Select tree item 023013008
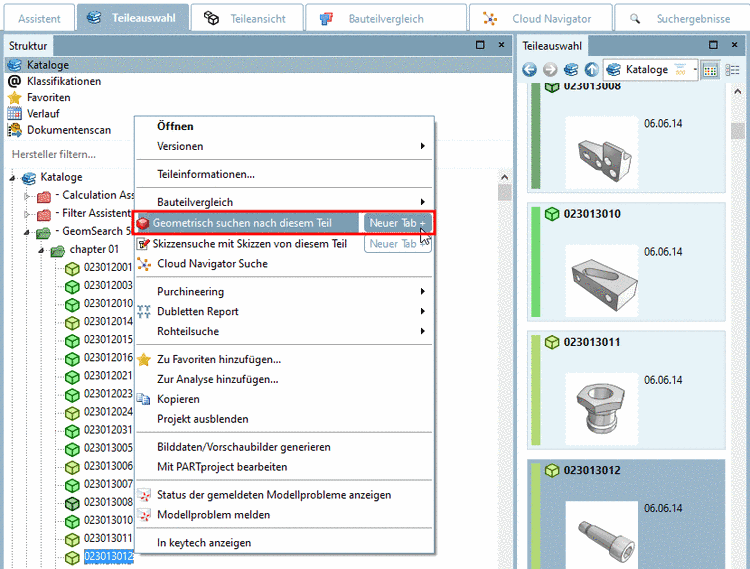 pyautogui.click(x=108, y=502)
